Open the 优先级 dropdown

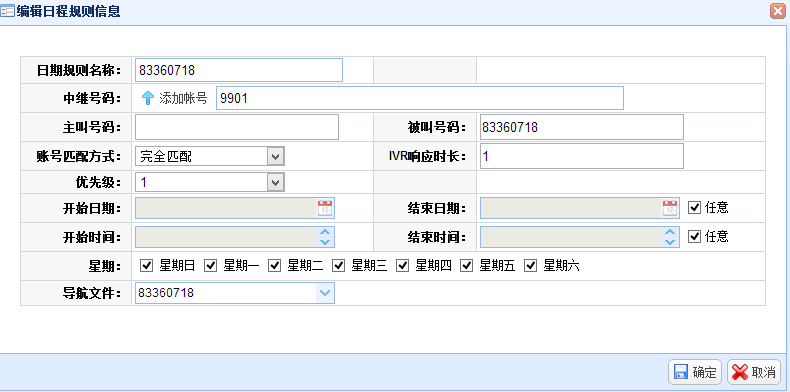tap(275, 182)
